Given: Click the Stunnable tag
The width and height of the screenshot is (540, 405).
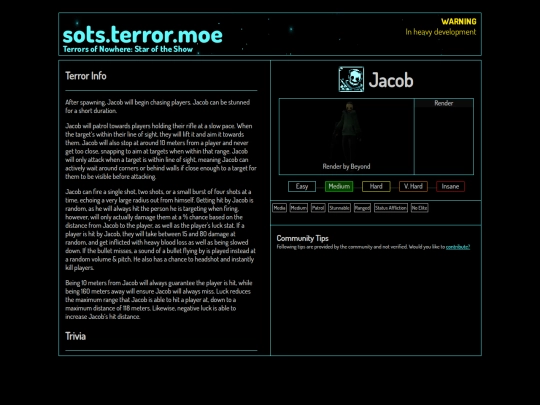Looking at the screenshot, I should click(x=339, y=208).
